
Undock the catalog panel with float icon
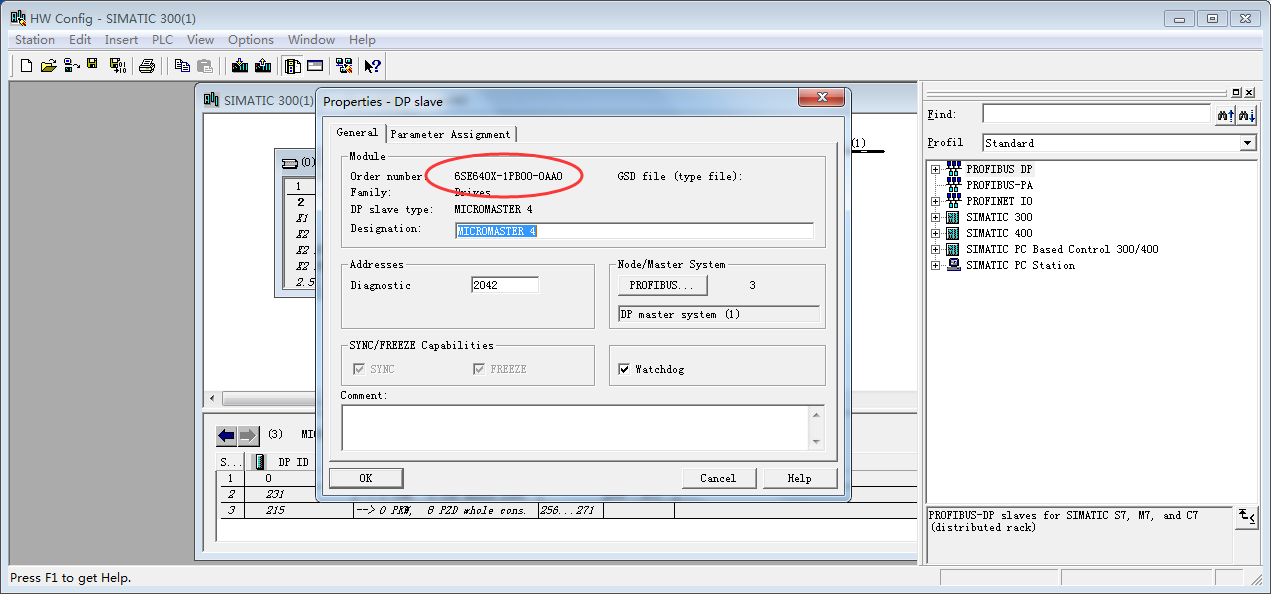tap(1236, 91)
